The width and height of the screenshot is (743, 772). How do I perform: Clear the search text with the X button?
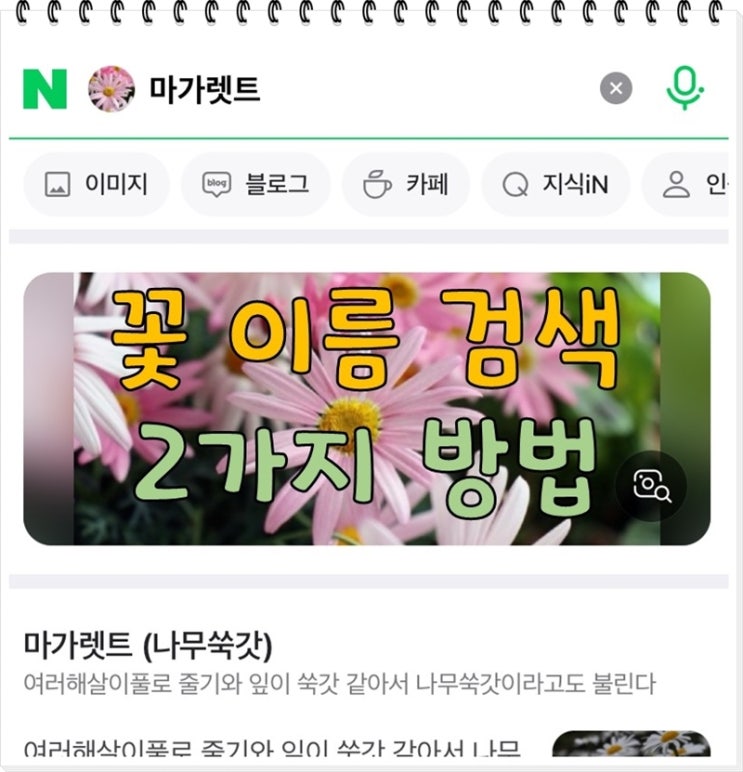(x=615, y=88)
